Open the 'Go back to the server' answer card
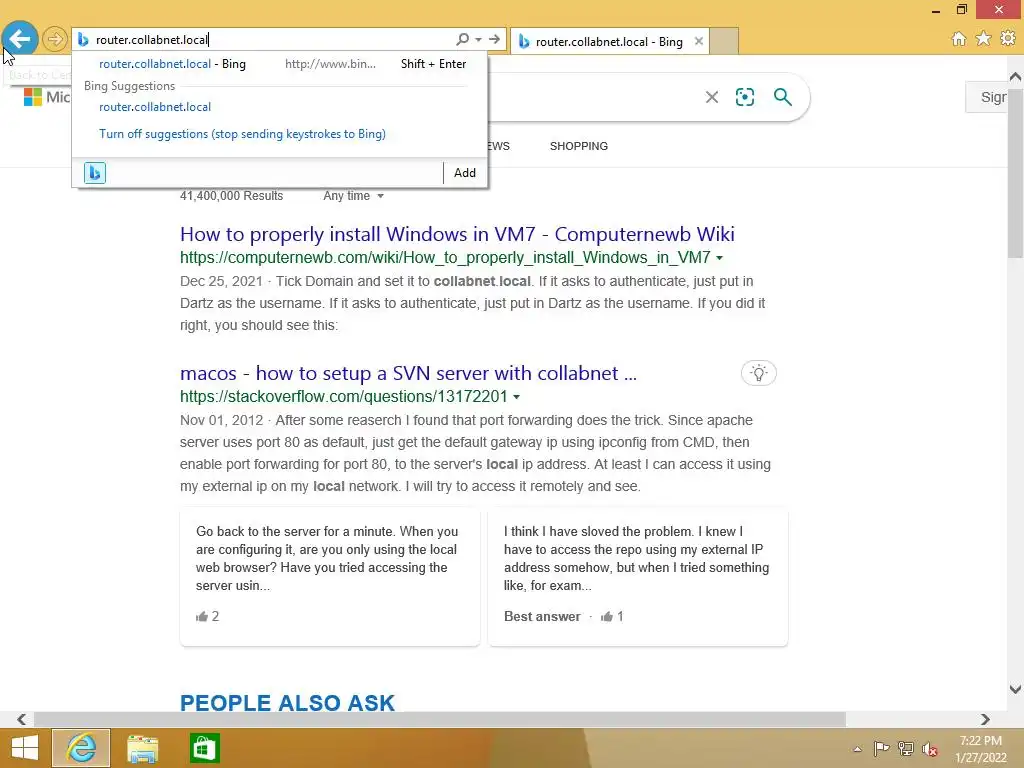The height and width of the screenshot is (768, 1024). click(x=330, y=577)
